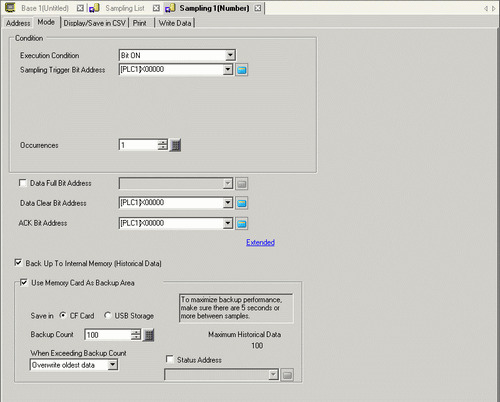Open address picker for ACK Bit Address

(242, 223)
